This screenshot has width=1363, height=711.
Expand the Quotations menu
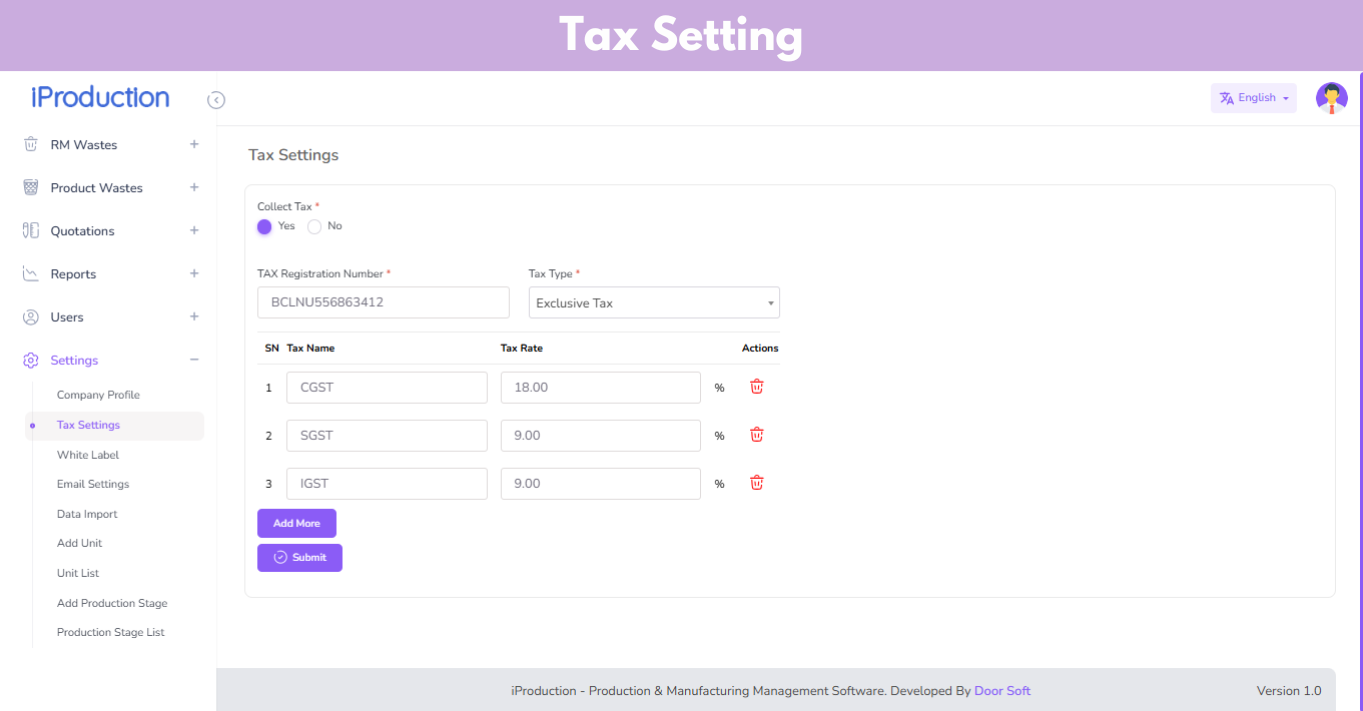[194, 231]
